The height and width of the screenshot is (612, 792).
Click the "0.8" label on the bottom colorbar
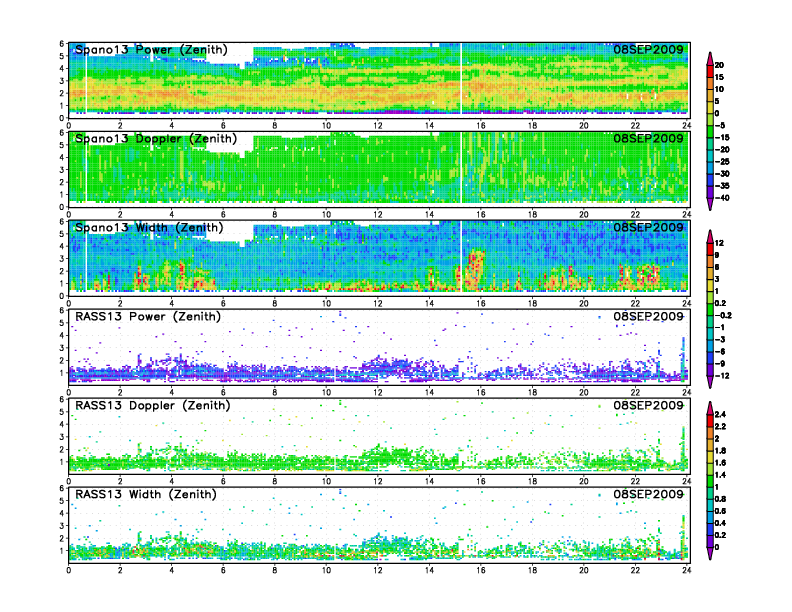pyautogui.click(x=720, y=499)
